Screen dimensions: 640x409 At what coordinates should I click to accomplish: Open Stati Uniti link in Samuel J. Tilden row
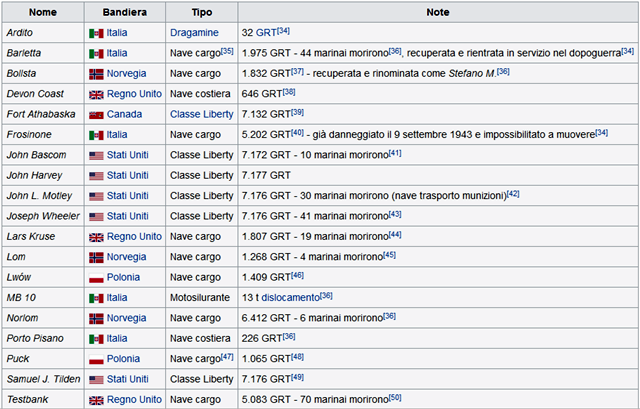pyautogui.click(x=128, y=379)
